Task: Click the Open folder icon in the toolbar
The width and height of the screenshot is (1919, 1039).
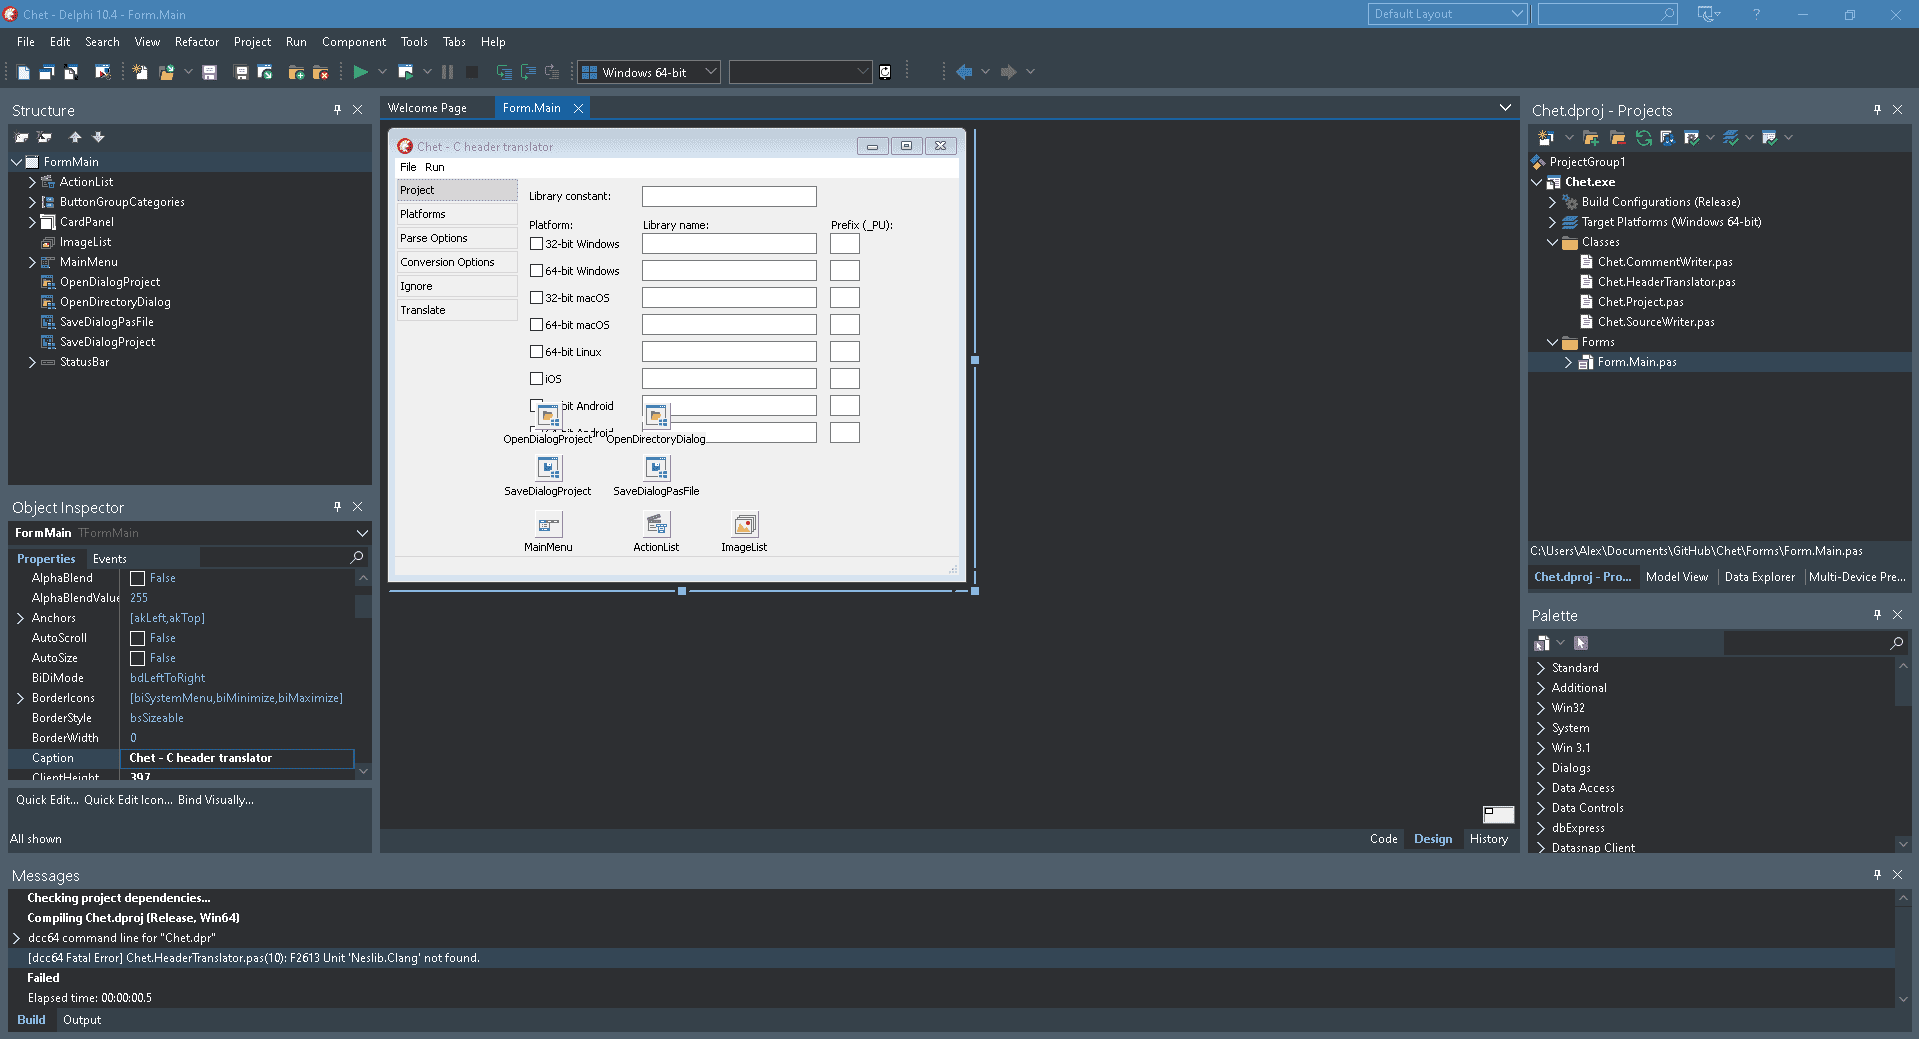Action: point(166,72)
